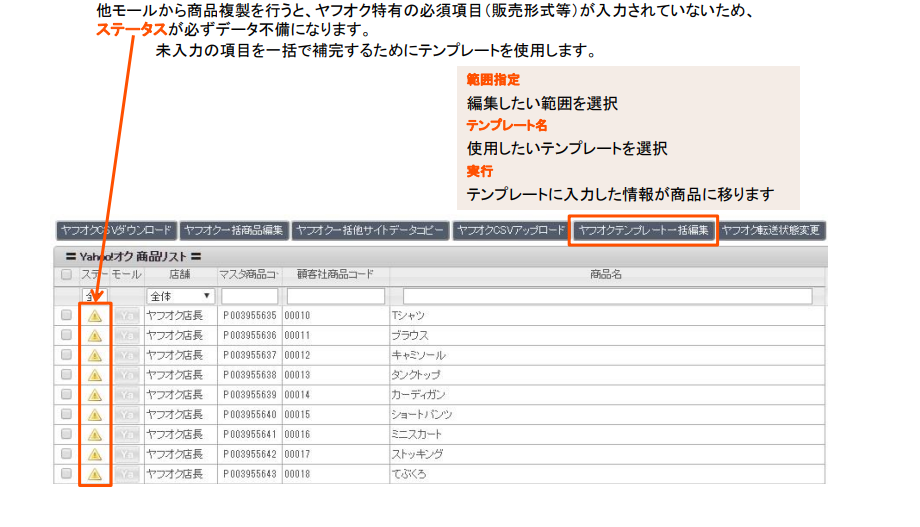
Task: Click ヤフオクCSVアップロード button
Action: pyautogui.click(x=510, y=231)
